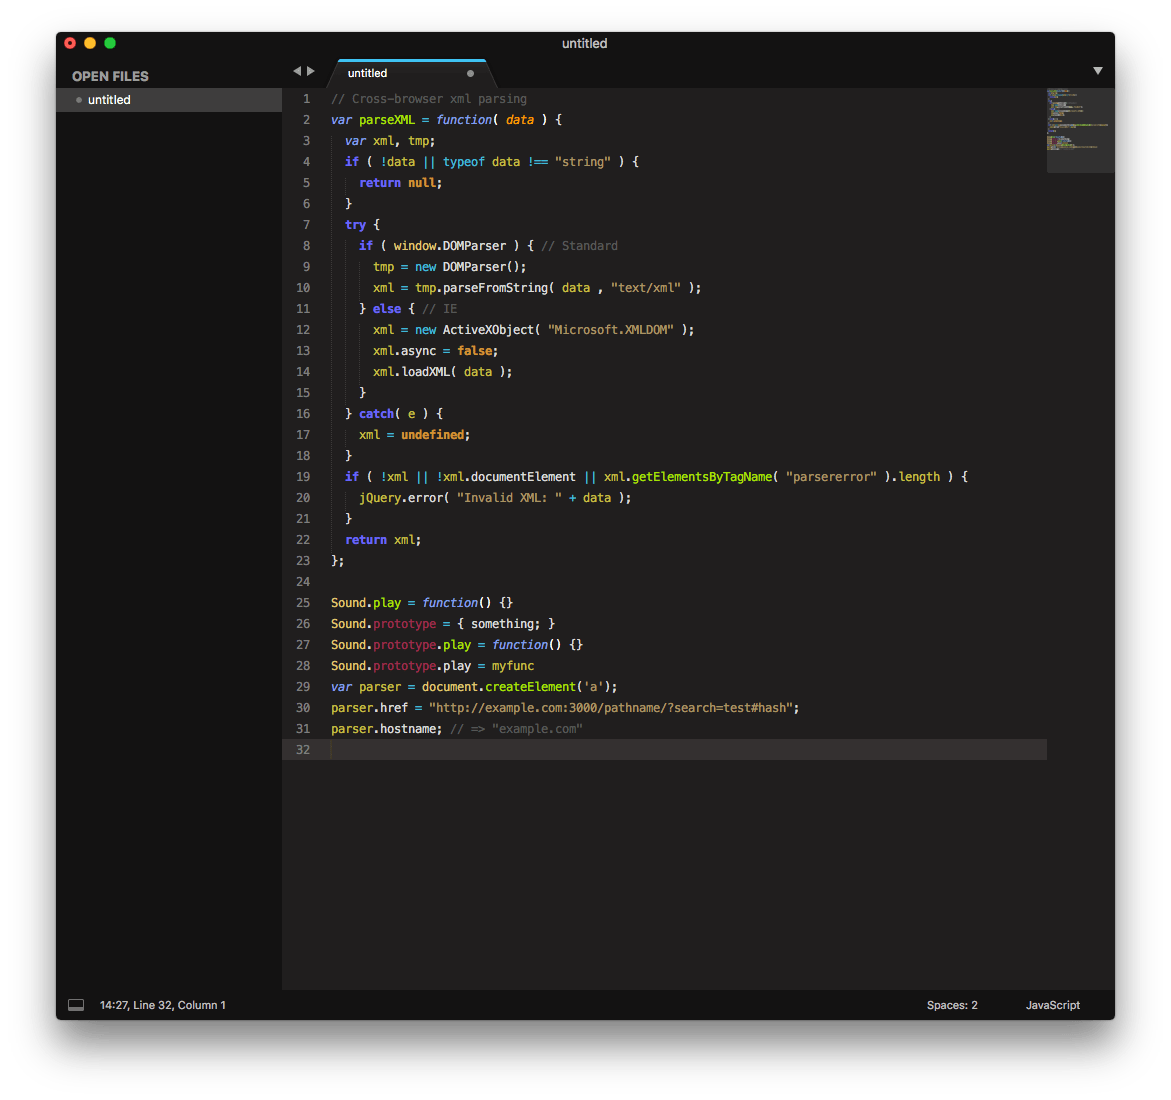Screen dimensions: 1171x1100
Task: Click the parseXML function name on line 2
Action: 386,119
